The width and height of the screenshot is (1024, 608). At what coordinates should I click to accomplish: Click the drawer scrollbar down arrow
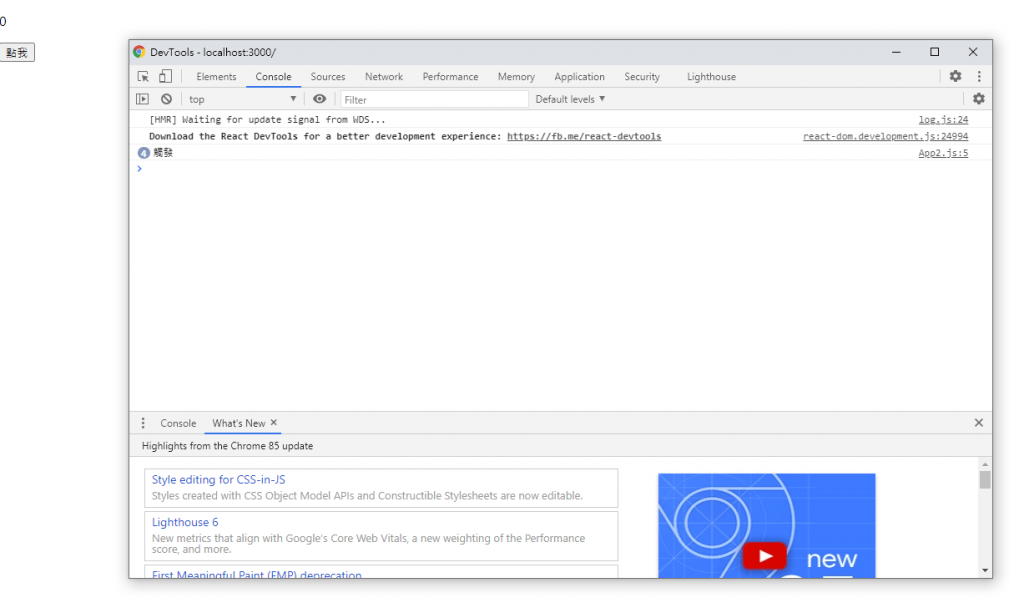[984, 570]
